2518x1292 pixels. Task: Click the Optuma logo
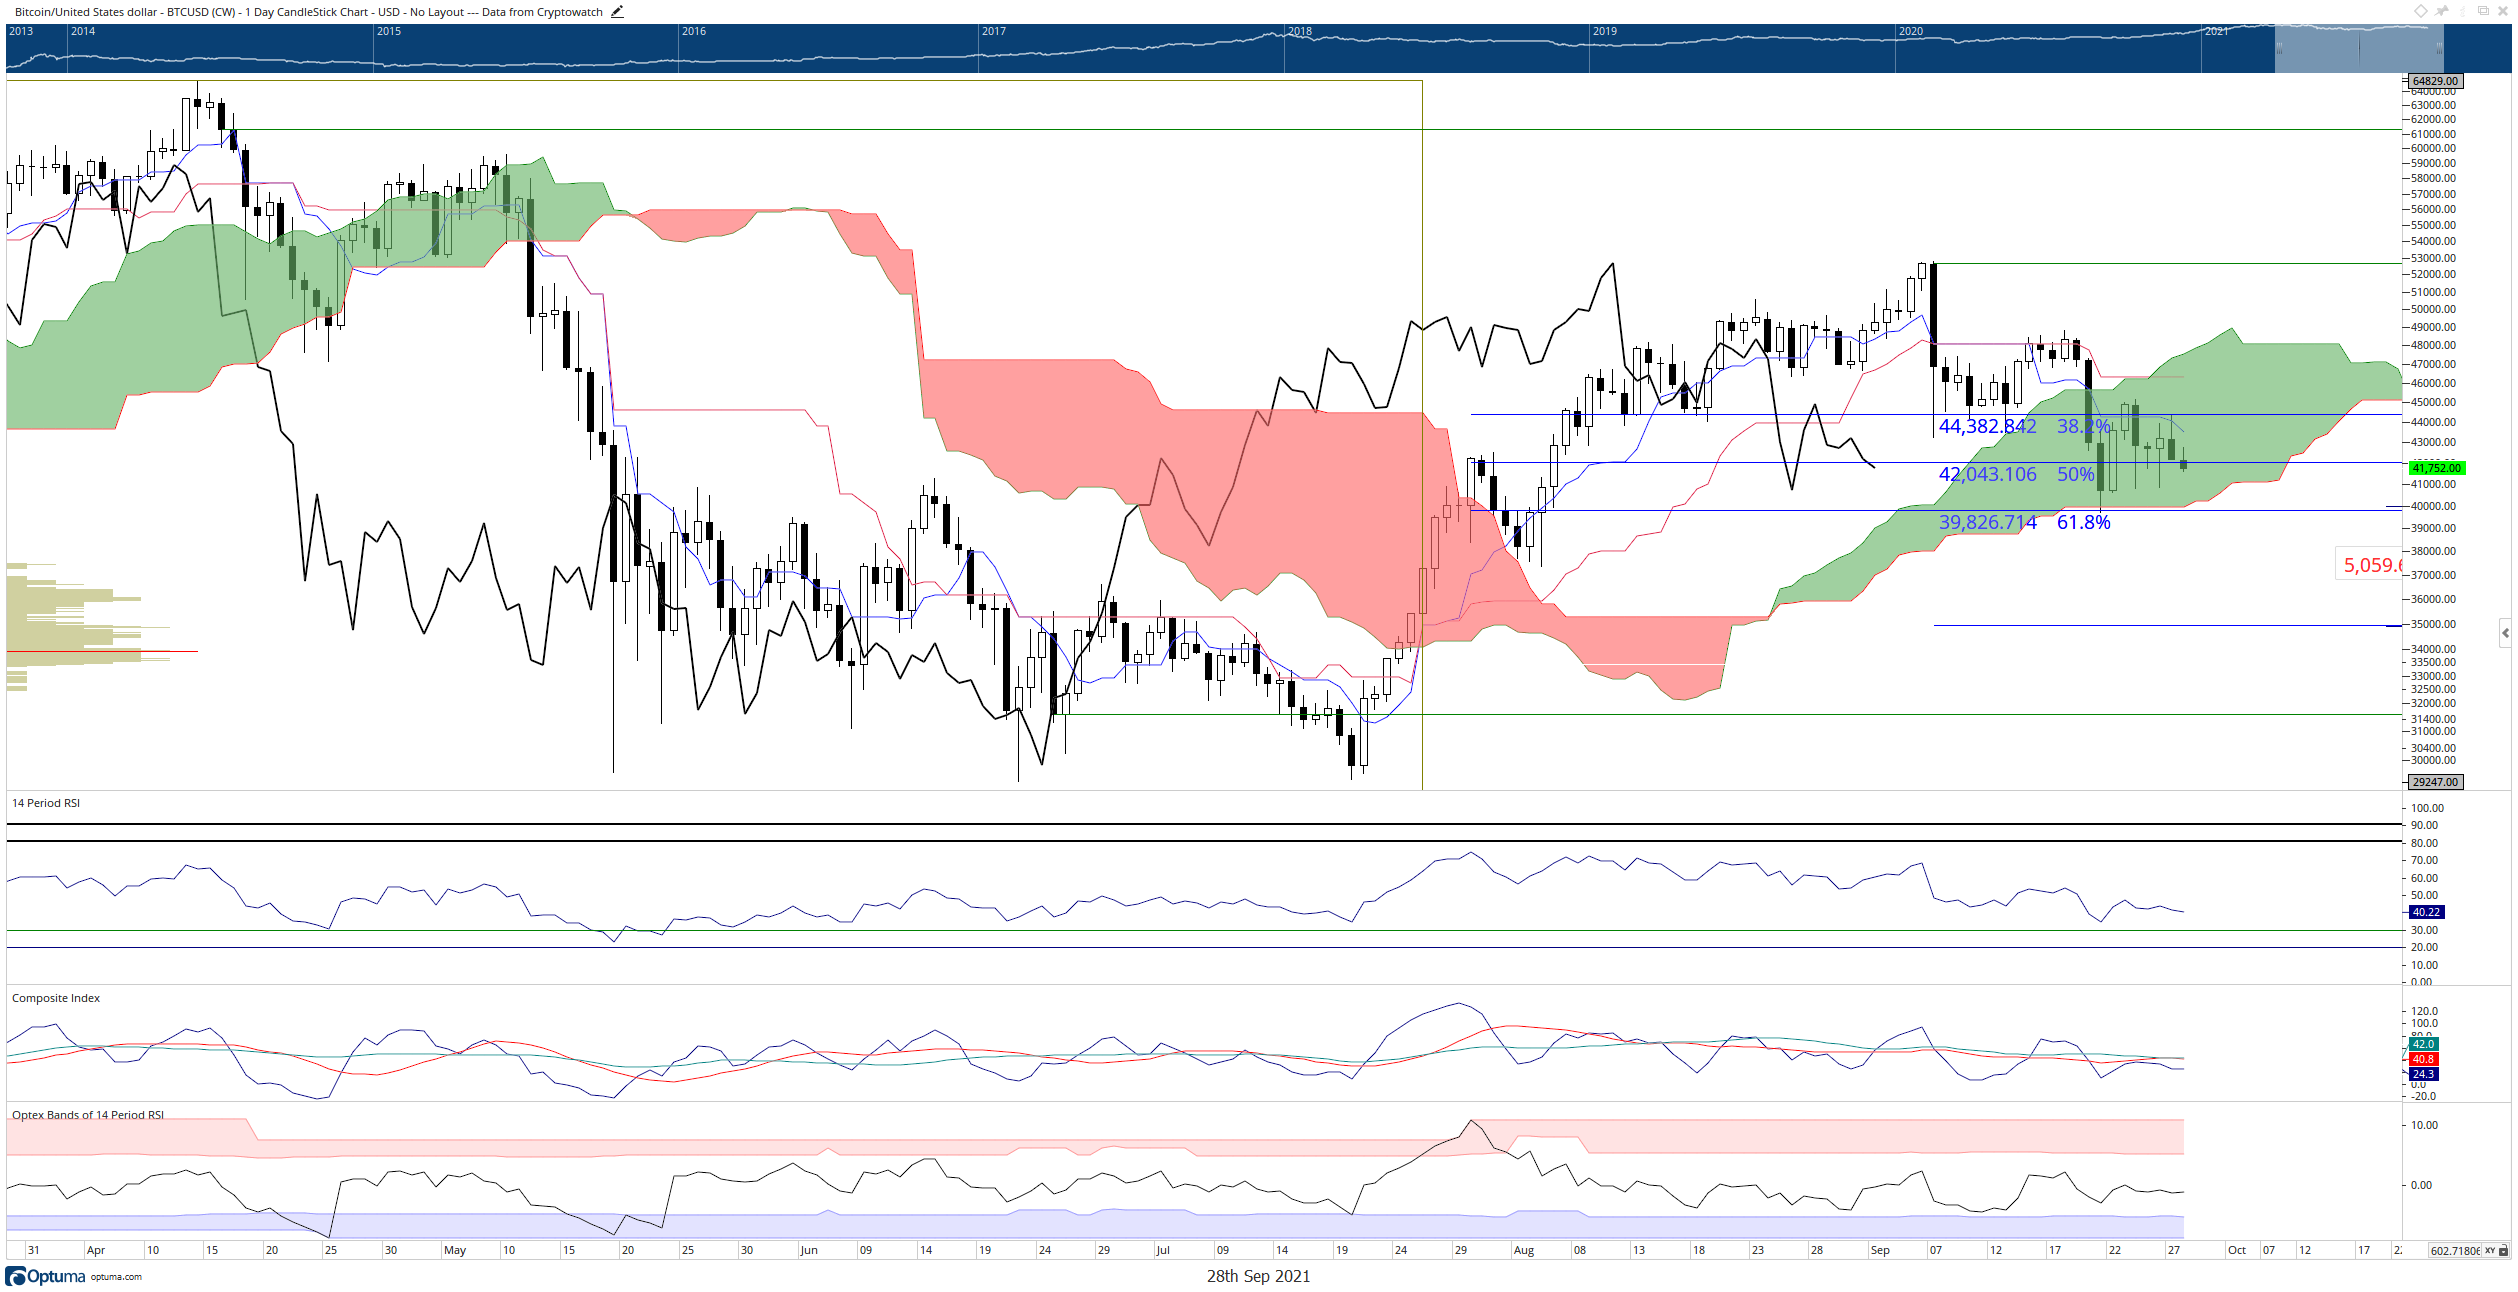tap(45, 1276)
